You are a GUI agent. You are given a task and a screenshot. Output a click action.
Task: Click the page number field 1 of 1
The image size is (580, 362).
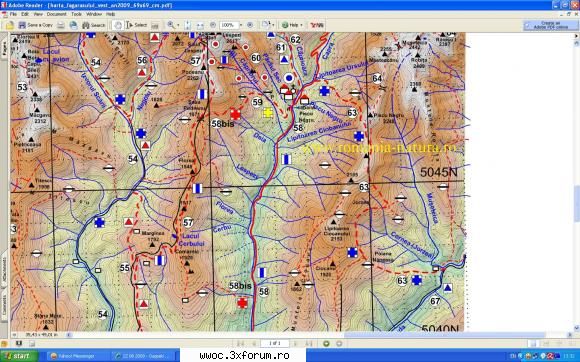pos(274,344)
